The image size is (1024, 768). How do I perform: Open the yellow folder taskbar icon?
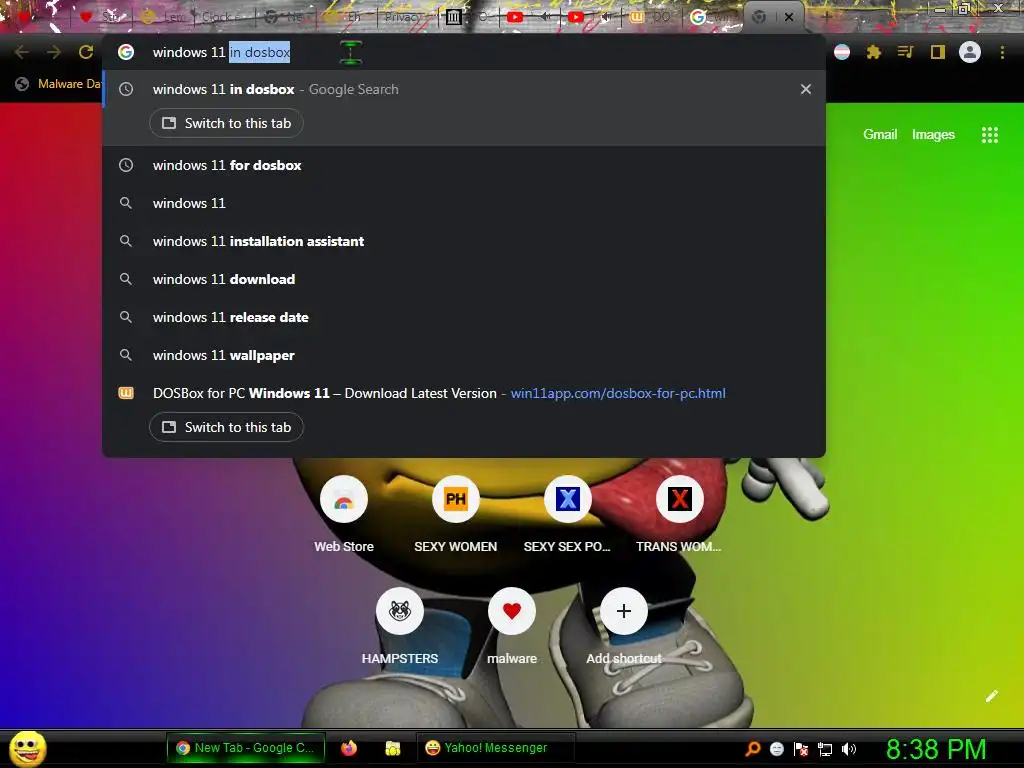pos(392,748)
